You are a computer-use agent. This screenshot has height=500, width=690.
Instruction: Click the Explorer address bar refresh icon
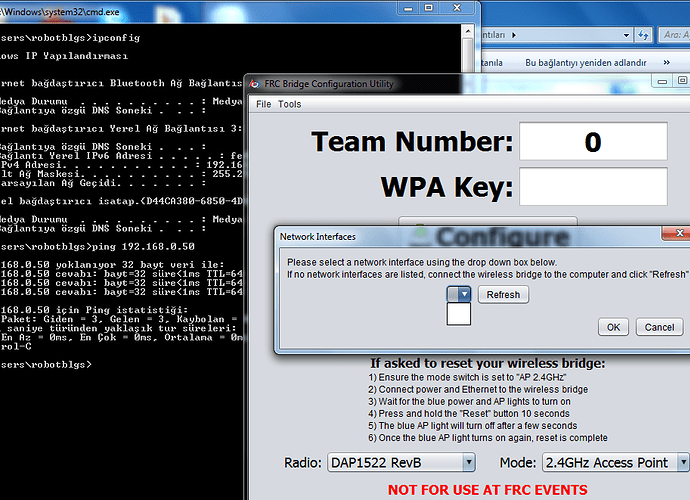pos(643,35)
